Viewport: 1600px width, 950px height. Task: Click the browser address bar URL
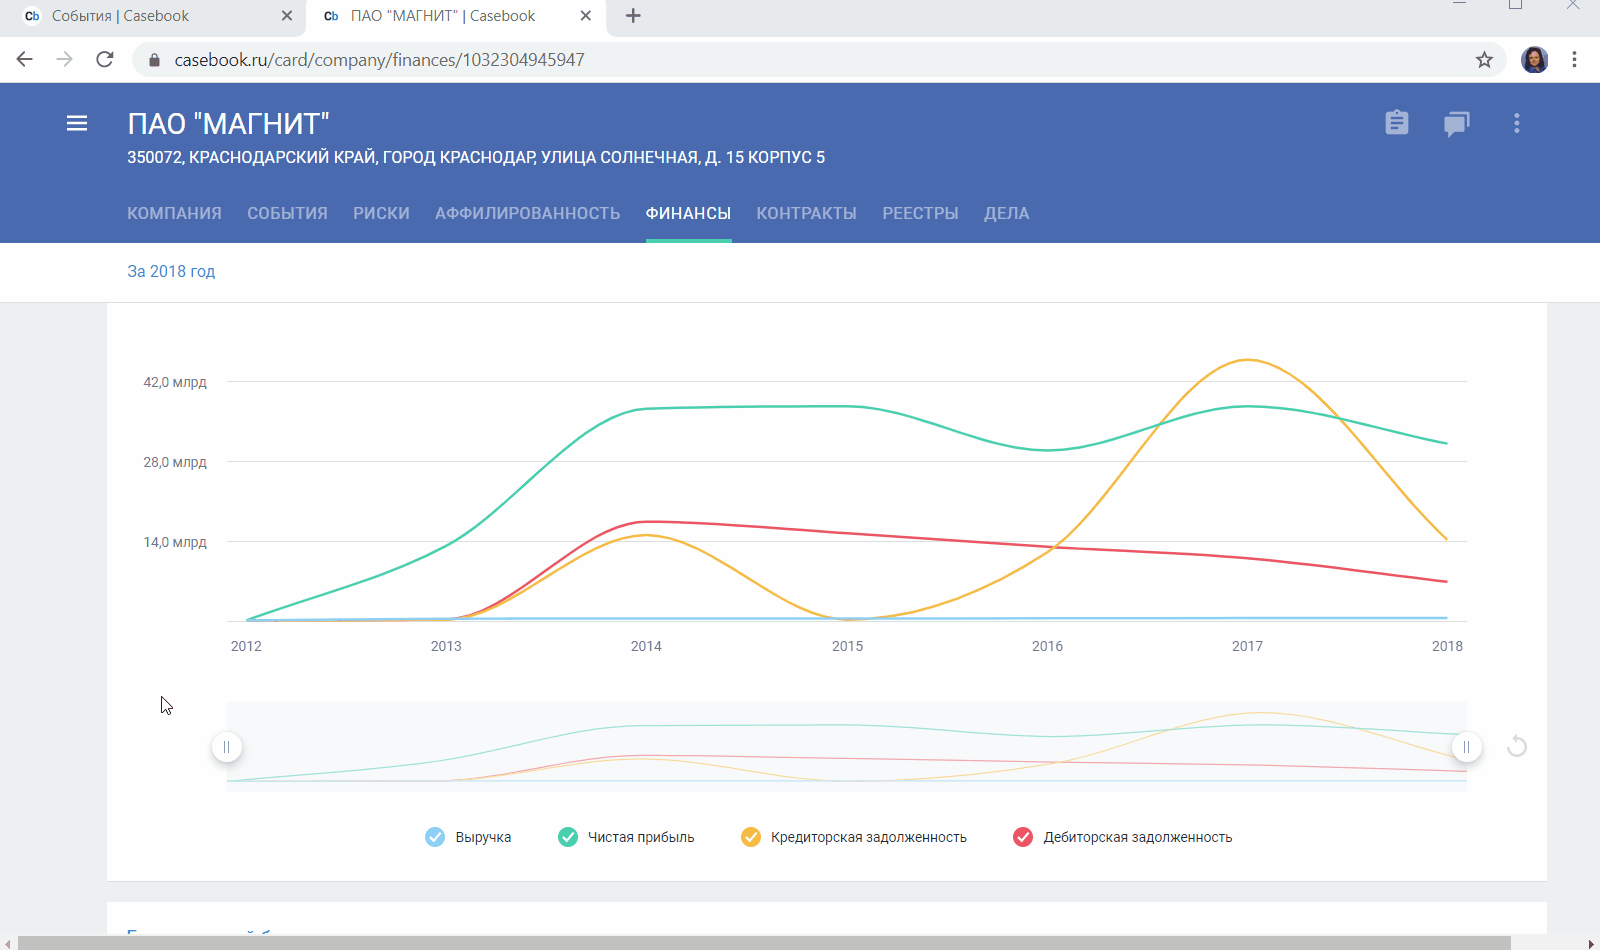[379, 60]
